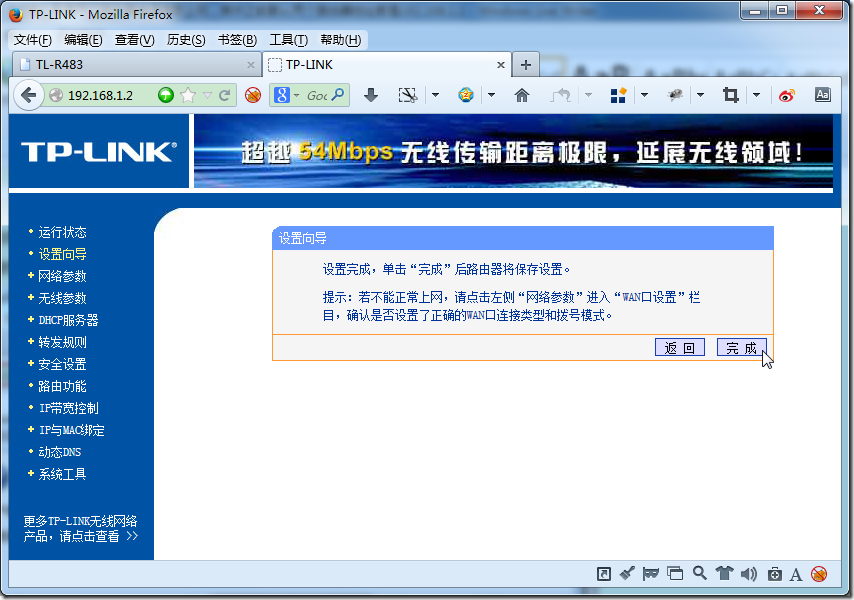Expand the 系统工具 sidebar section
Image resolution: width=854 pixels, height=600 pixels.
(62, 474)
